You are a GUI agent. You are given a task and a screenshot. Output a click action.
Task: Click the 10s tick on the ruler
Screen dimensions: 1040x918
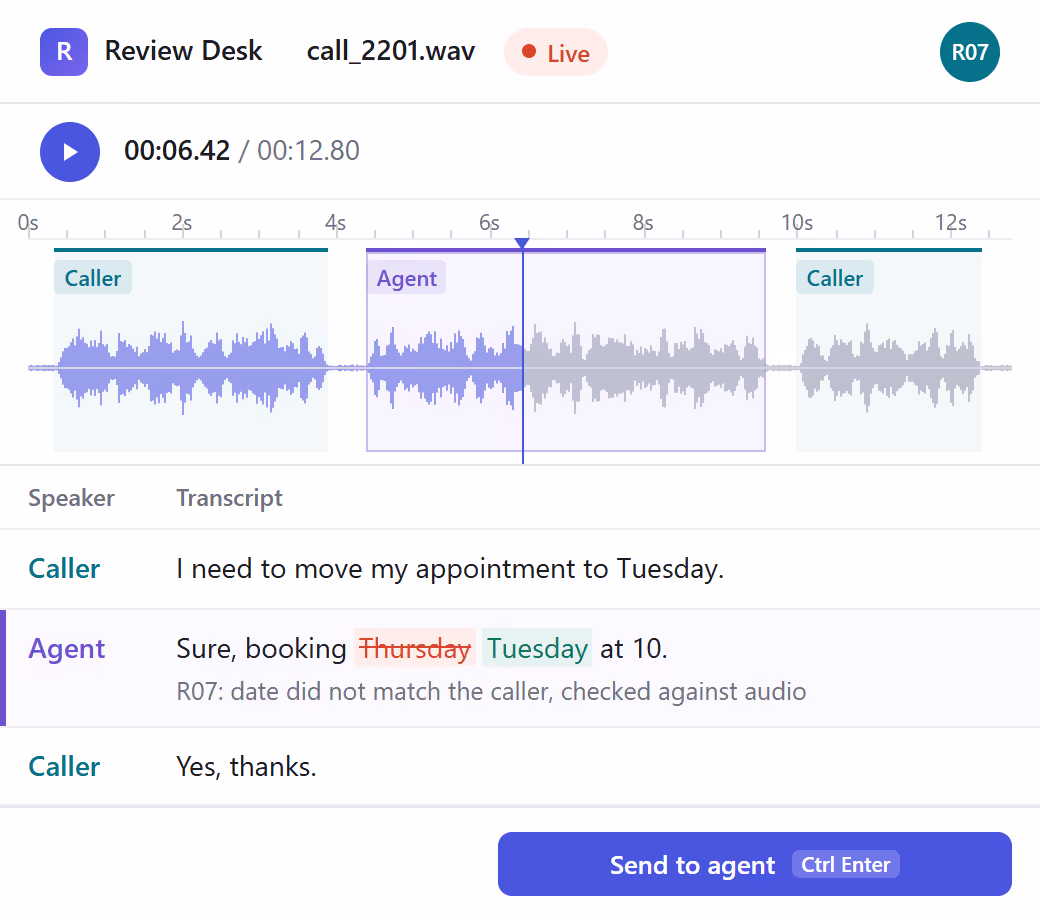pos(797,224)
